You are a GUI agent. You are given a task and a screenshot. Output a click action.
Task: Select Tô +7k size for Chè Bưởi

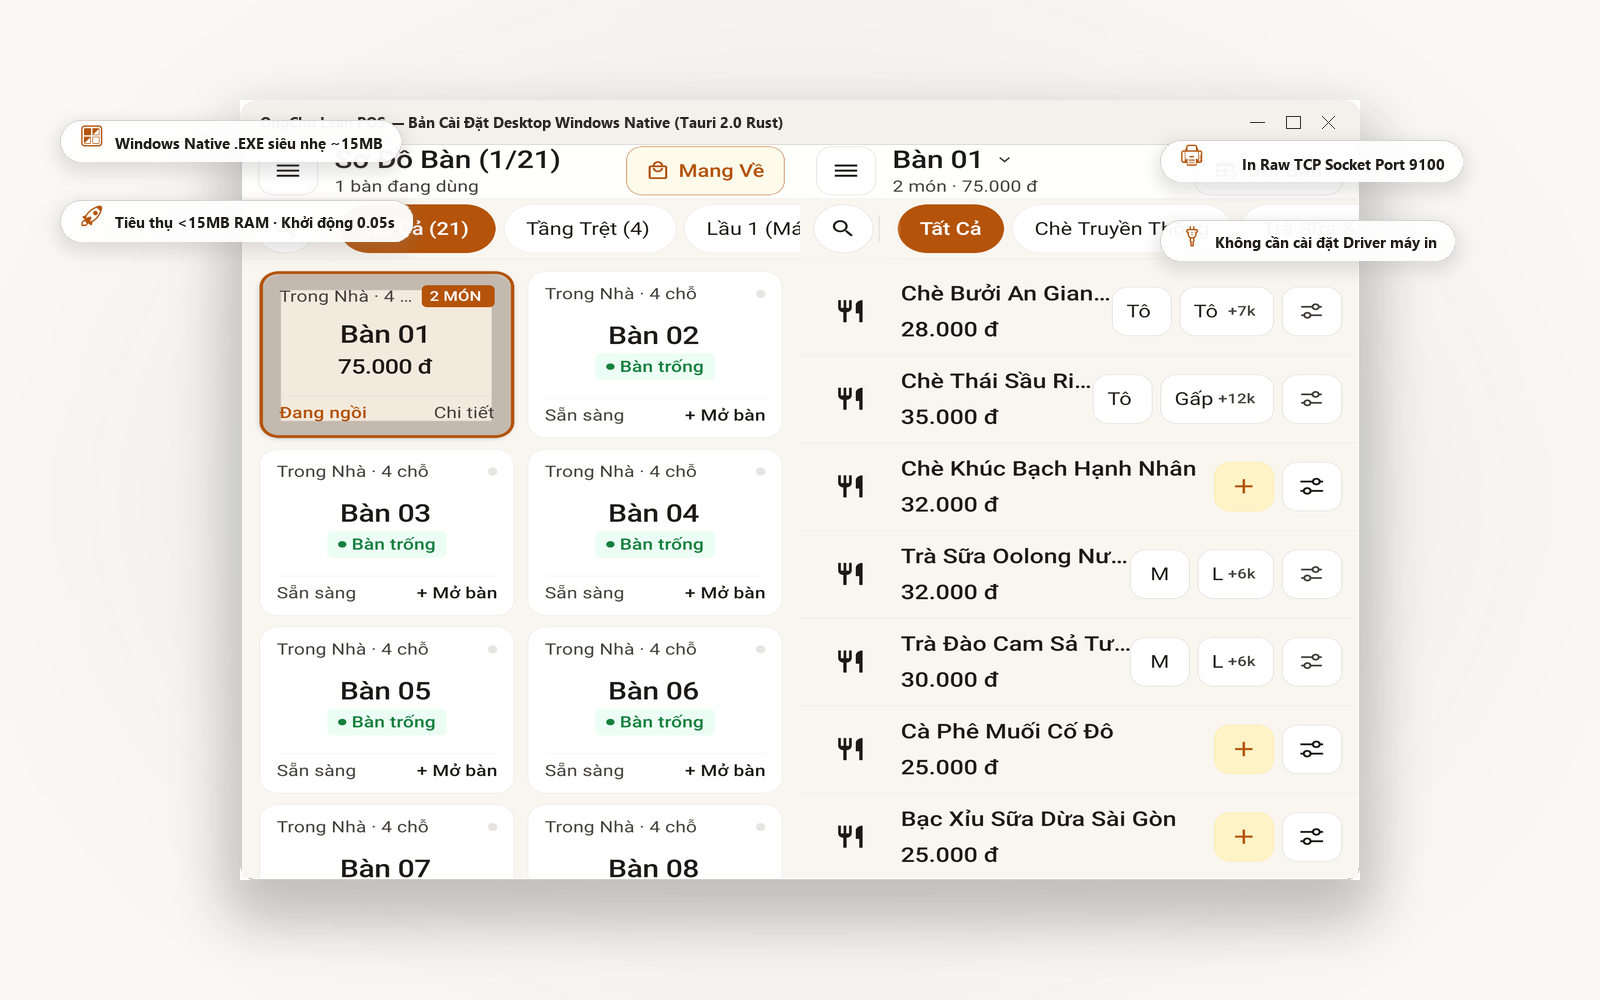1226,311
